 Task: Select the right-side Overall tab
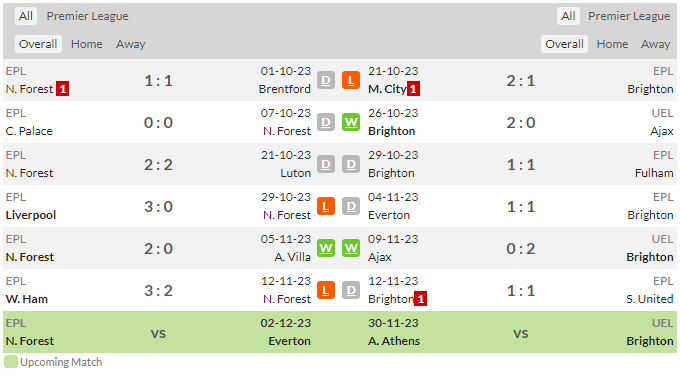pyautogui.click(x=564, y=44)
